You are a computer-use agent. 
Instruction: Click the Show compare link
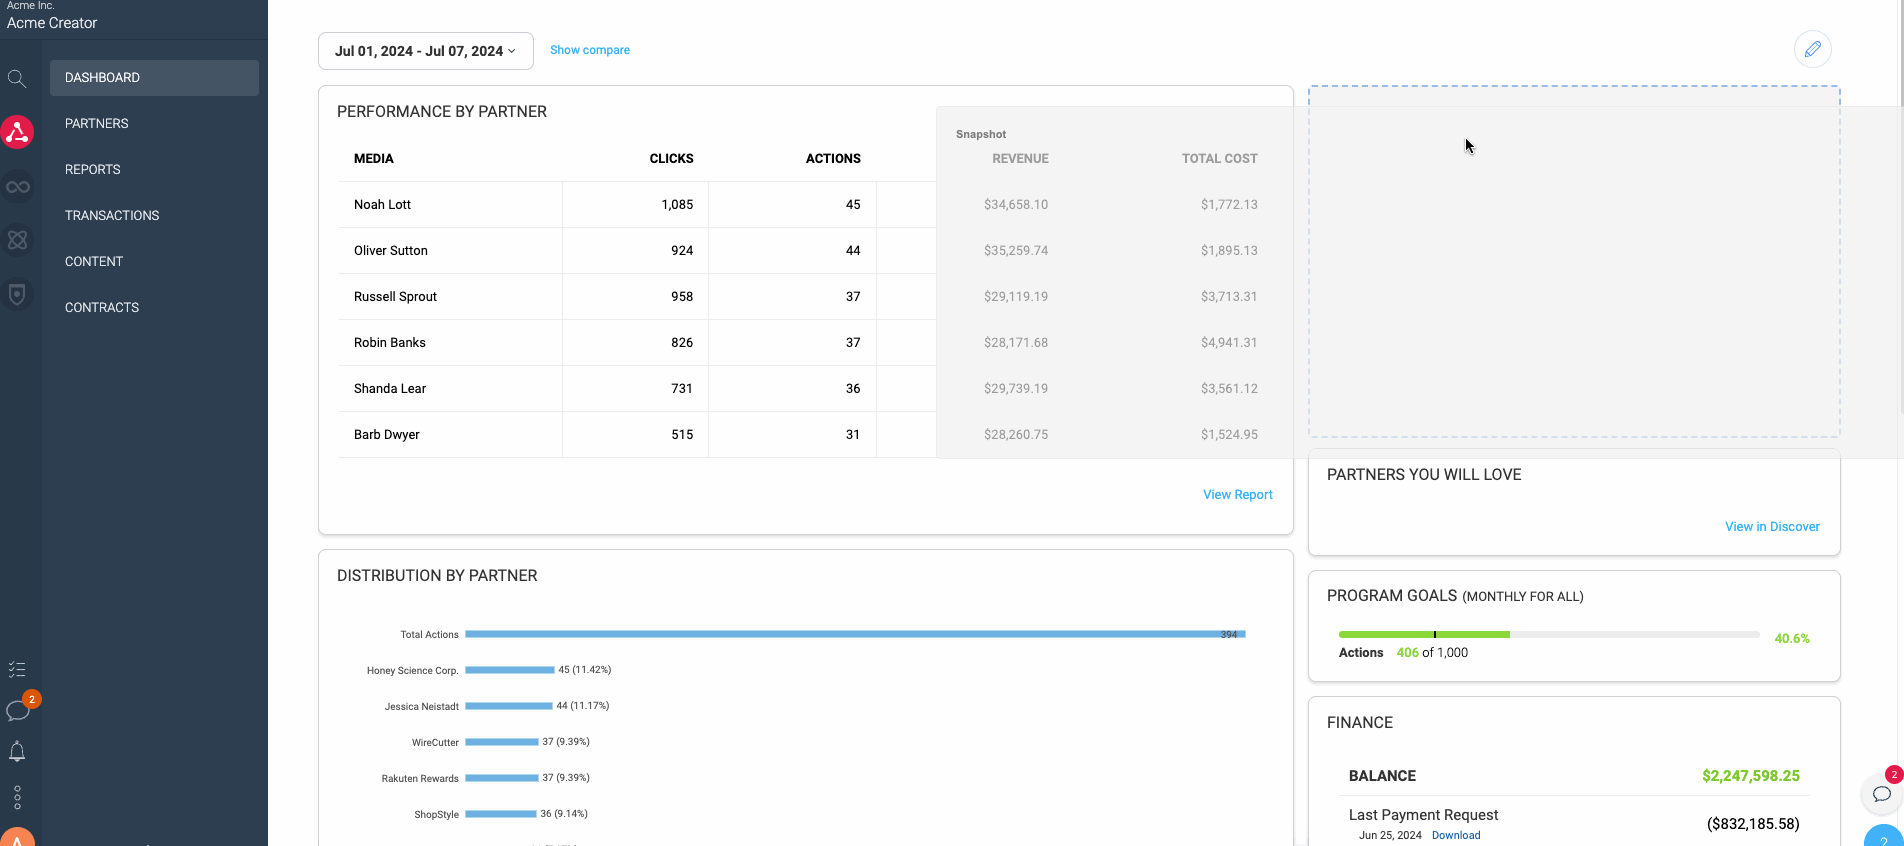(589, 50)
